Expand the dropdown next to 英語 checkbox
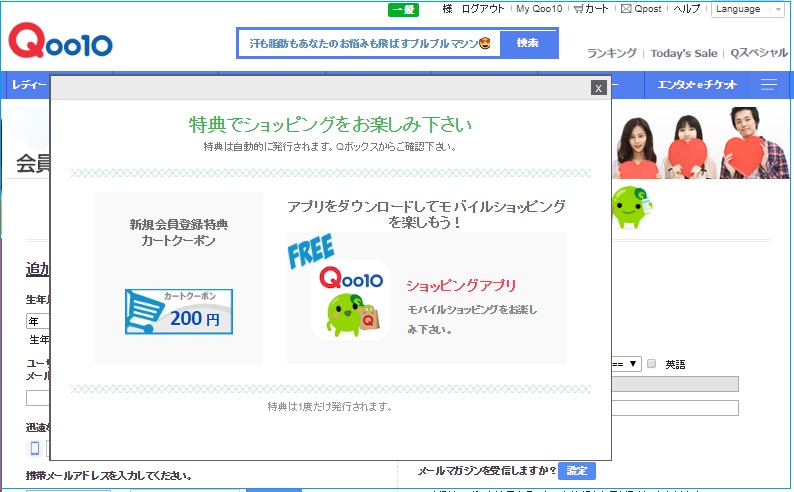The image size is (794, 492). [626, 363]
